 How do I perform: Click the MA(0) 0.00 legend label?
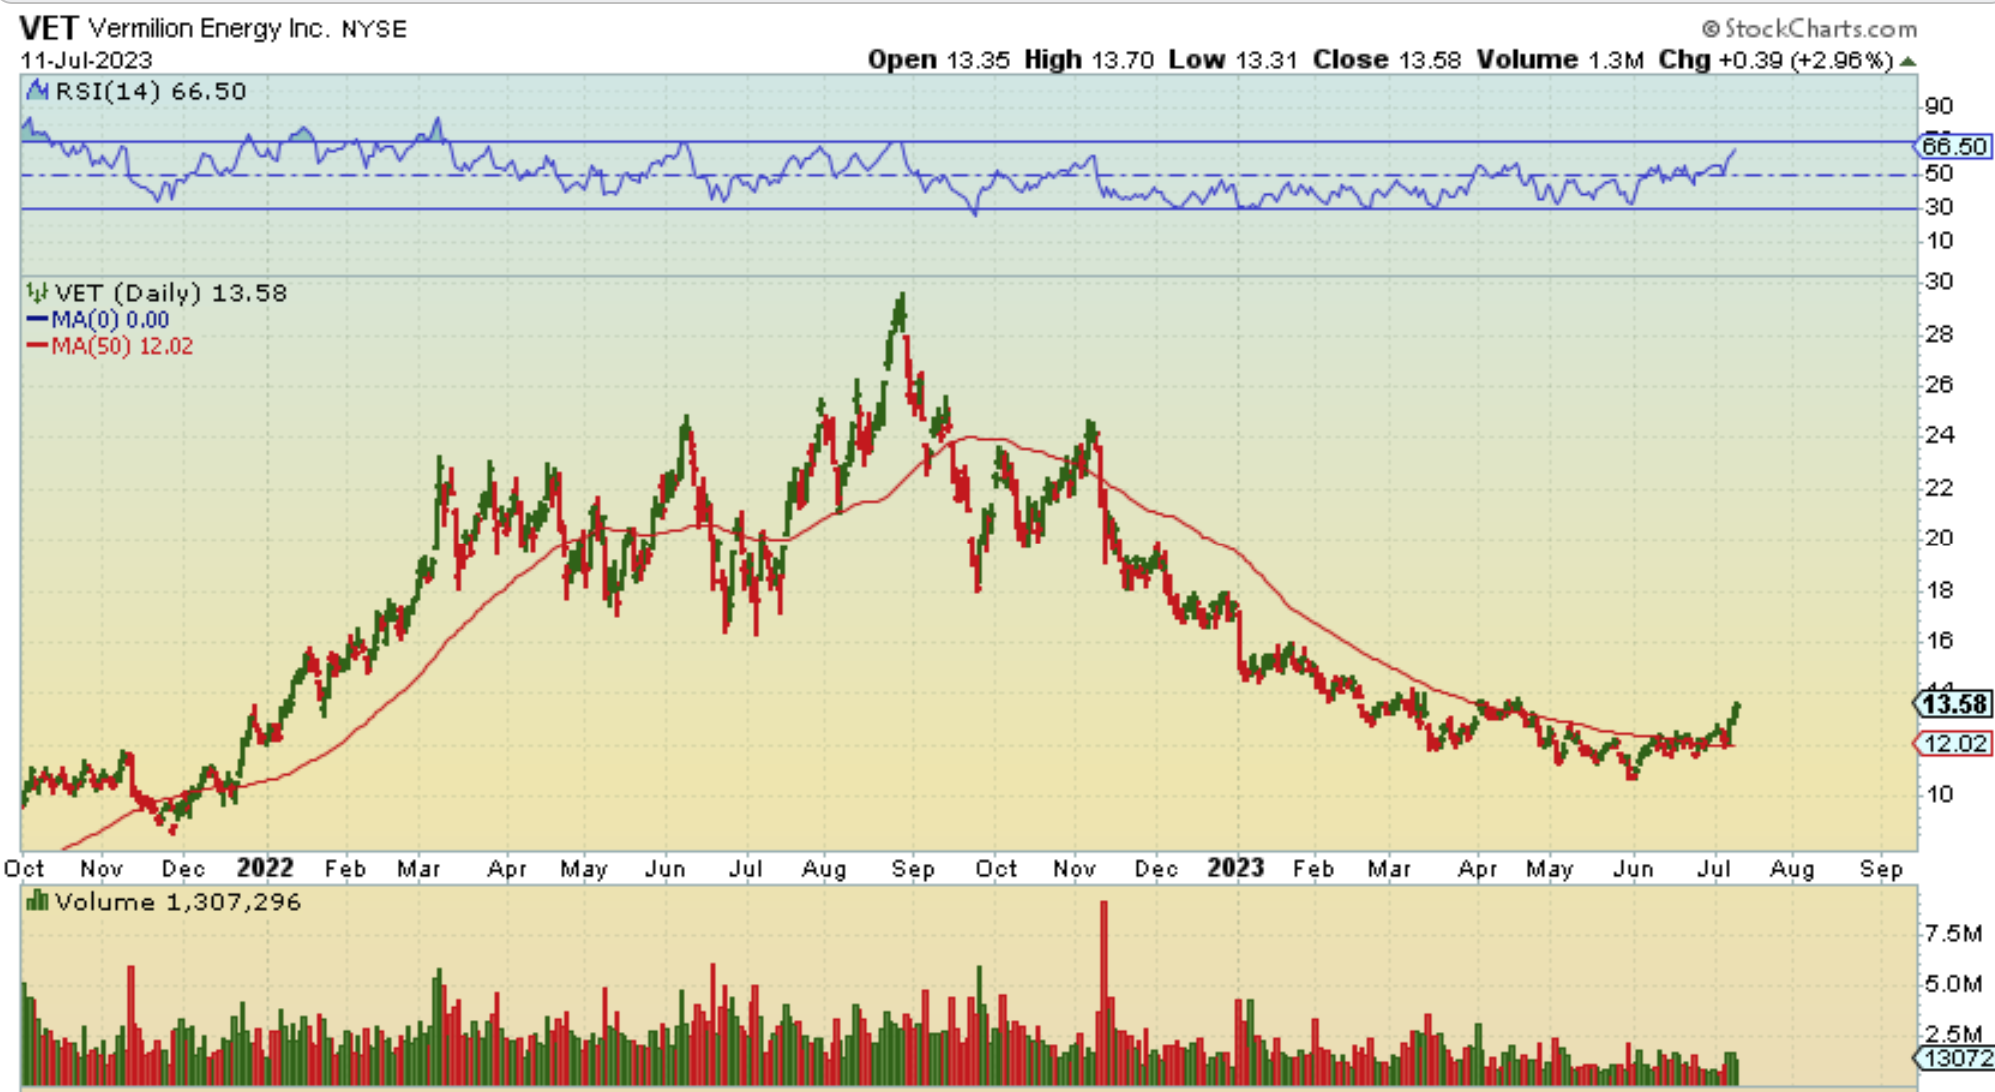coord(110,320)
